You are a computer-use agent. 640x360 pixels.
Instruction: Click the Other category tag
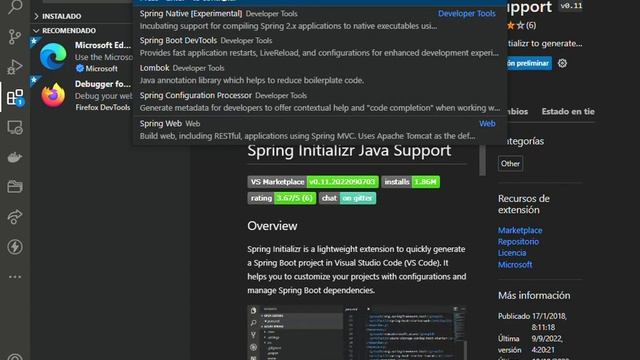510,164
